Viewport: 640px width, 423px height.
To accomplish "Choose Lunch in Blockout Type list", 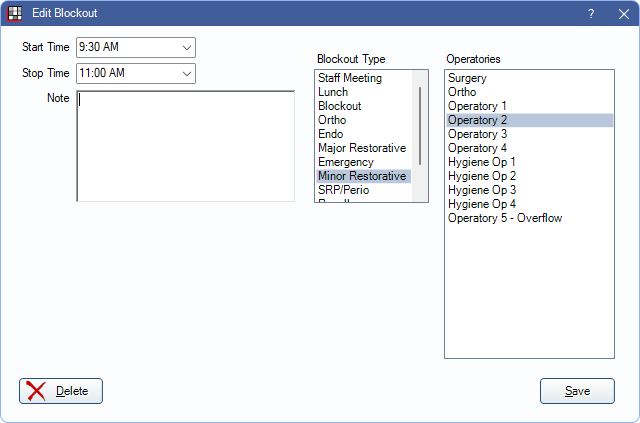I will 333,92.
